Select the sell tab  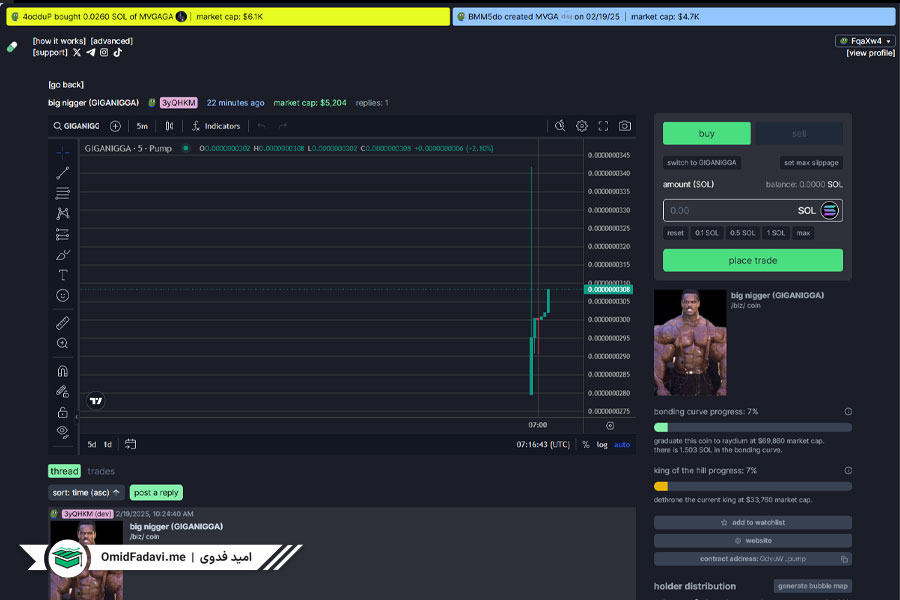(799, 133)
